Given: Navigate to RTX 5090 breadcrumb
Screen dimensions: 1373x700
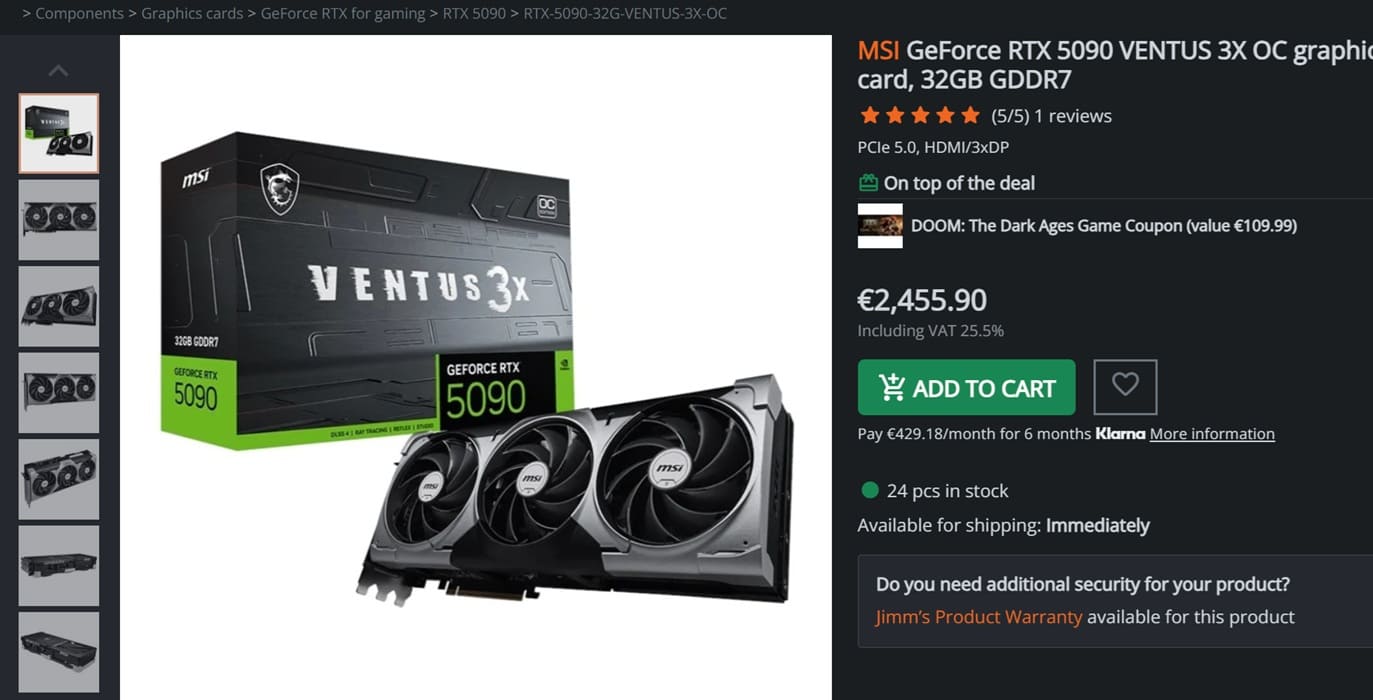Looking at the screenshot, I should point(474,14).
